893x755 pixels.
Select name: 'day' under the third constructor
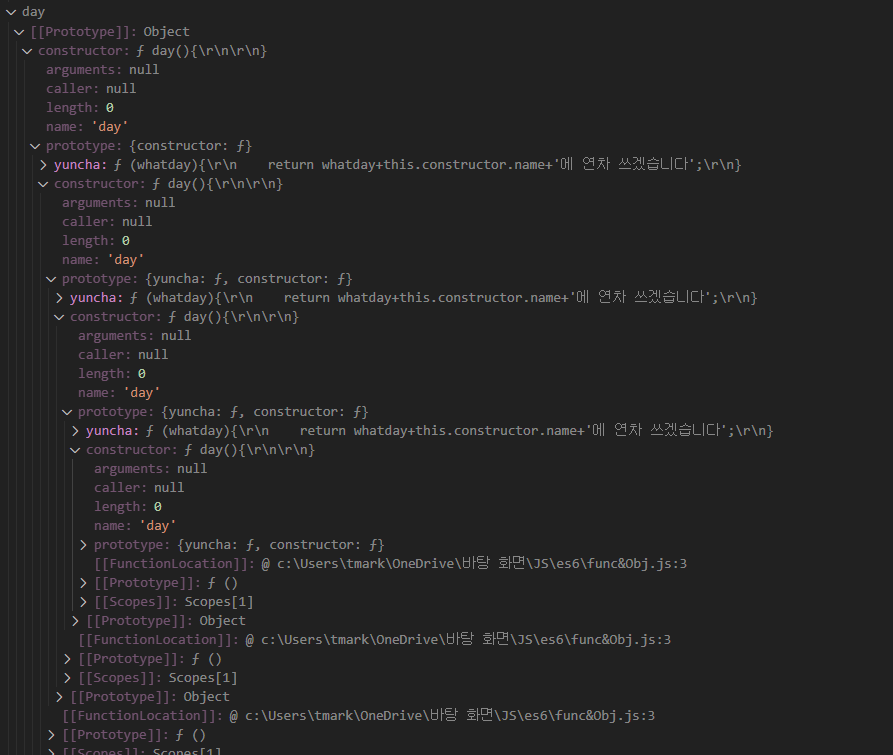click(x=119, y=393)
